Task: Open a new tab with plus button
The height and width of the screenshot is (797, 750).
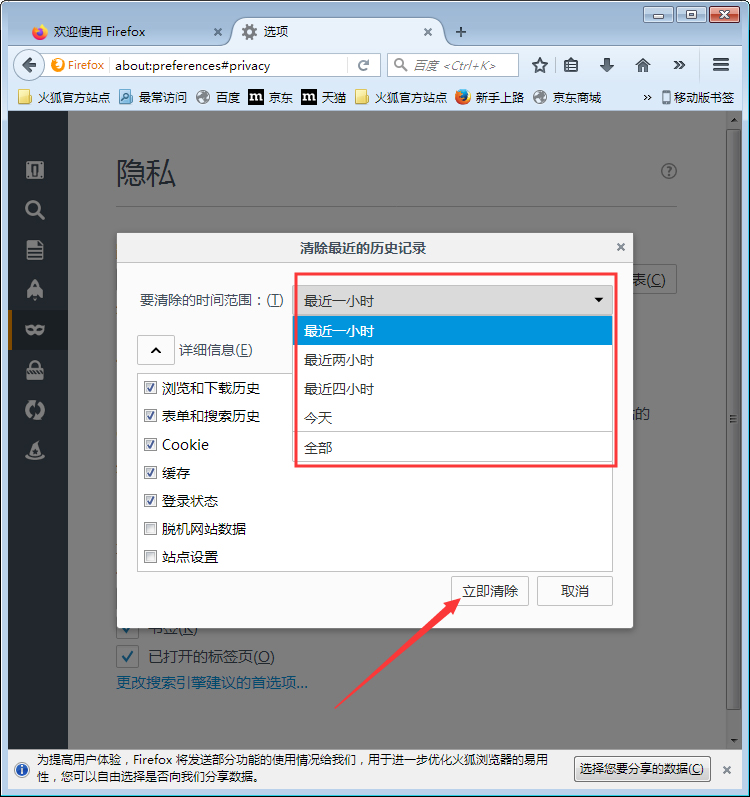Action: 461,32
